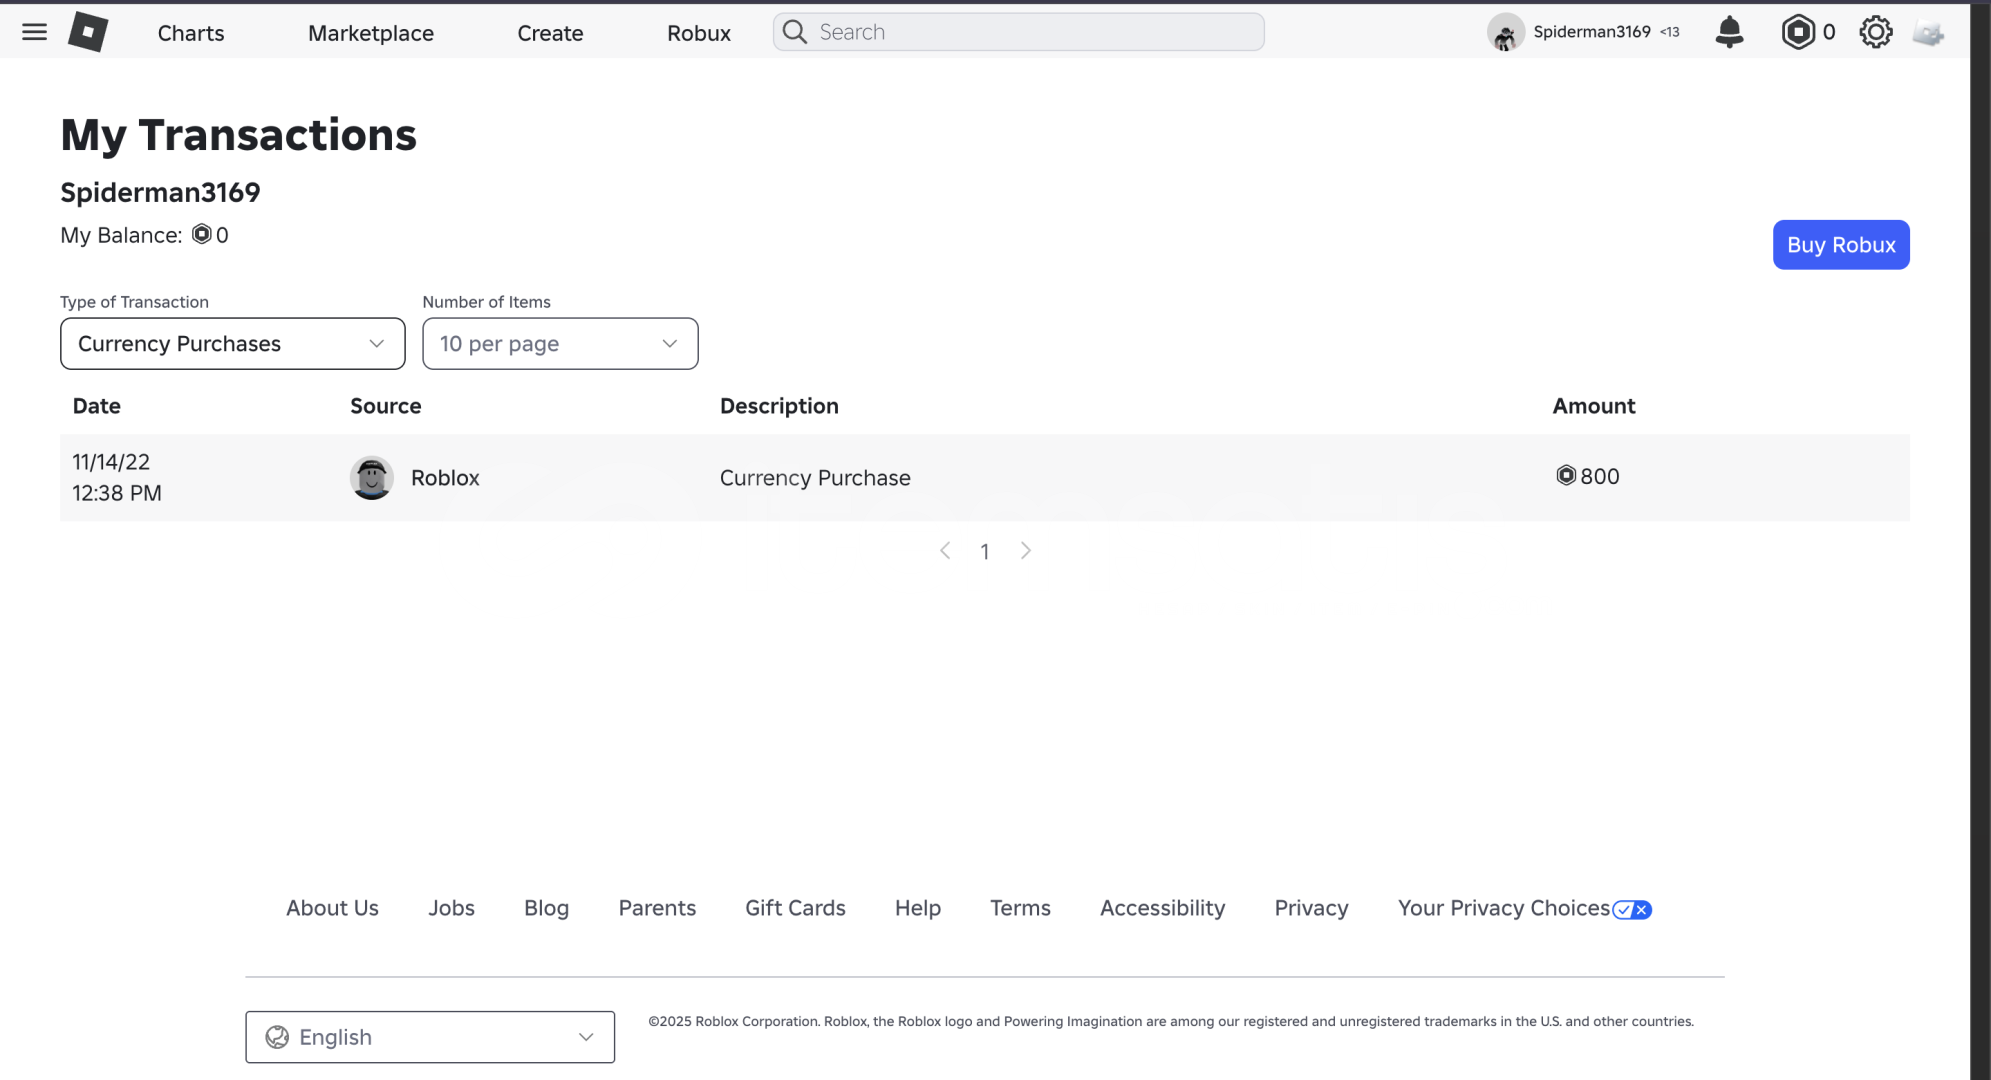This screenshot has width=1991, height=1080.
Task: Click the My Transactions heading
Action: coord(238,135)
